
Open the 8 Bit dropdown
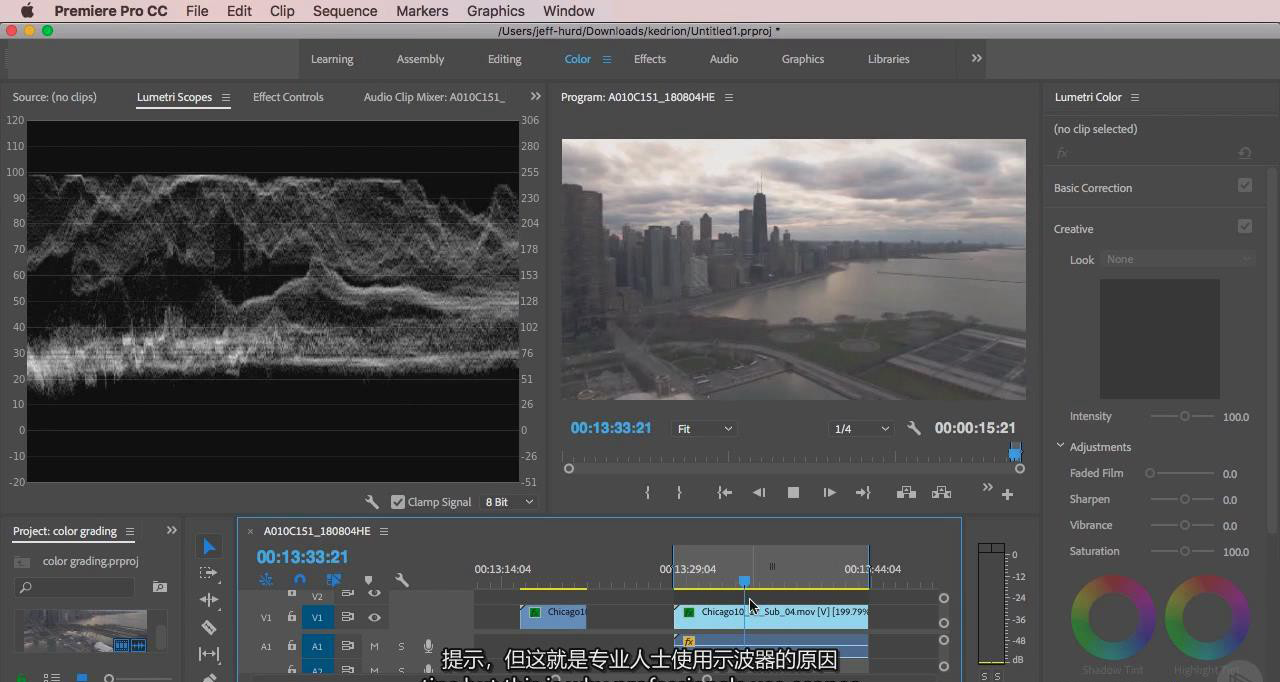(509, 502)
